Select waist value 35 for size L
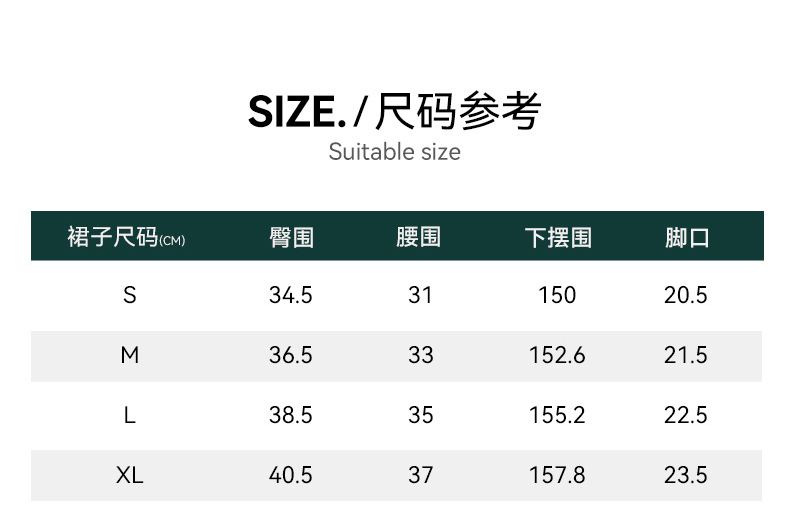790x507 pixels. [420, 415]
